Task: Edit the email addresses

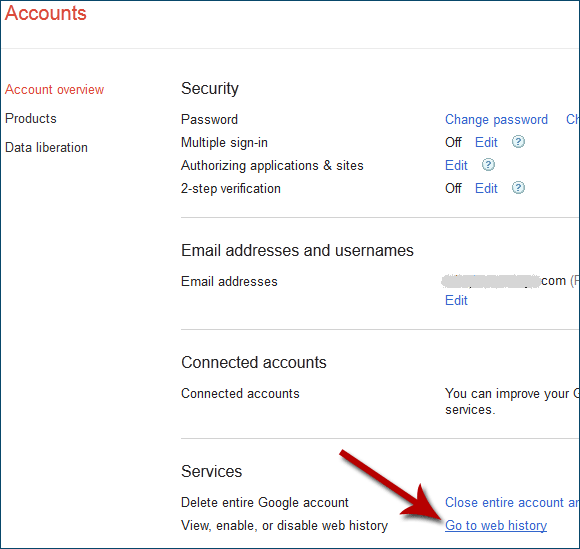Action: tap(456, 300)
